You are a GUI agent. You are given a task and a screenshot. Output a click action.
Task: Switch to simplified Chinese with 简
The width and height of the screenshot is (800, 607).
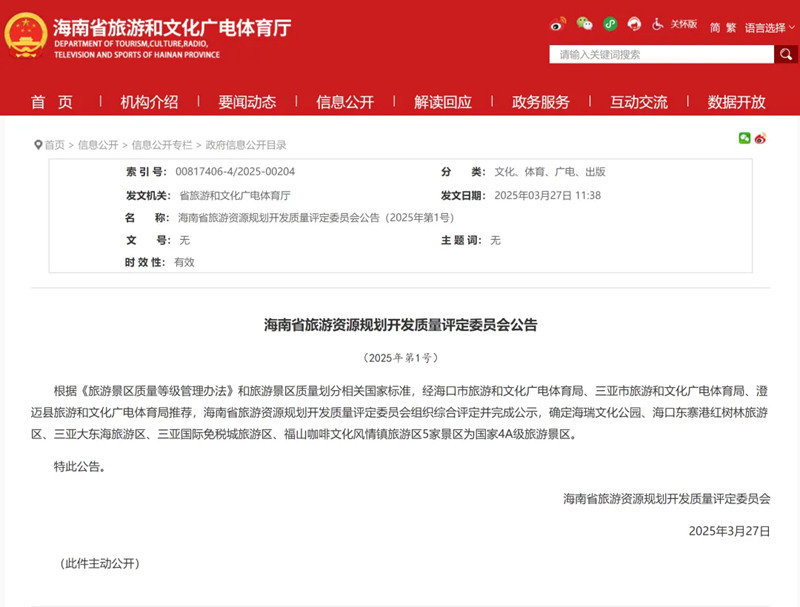pos(714,25)
